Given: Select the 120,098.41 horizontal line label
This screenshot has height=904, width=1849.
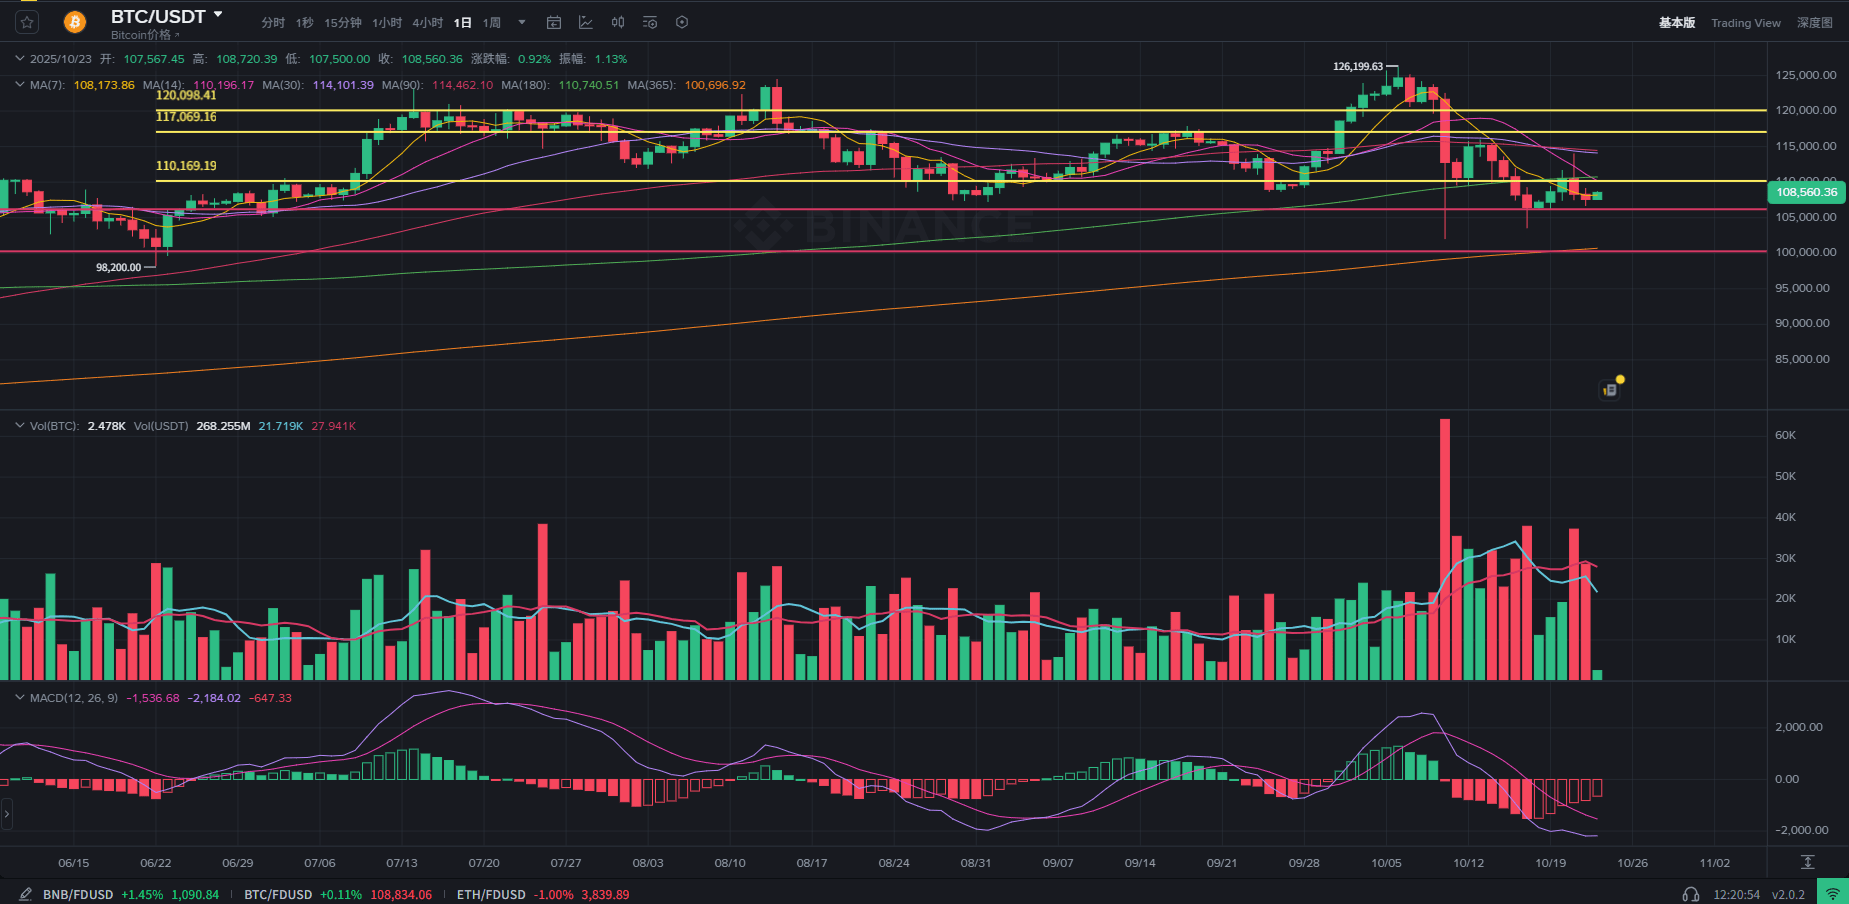Looking at the screenshot, I should [x=186, y=96].
